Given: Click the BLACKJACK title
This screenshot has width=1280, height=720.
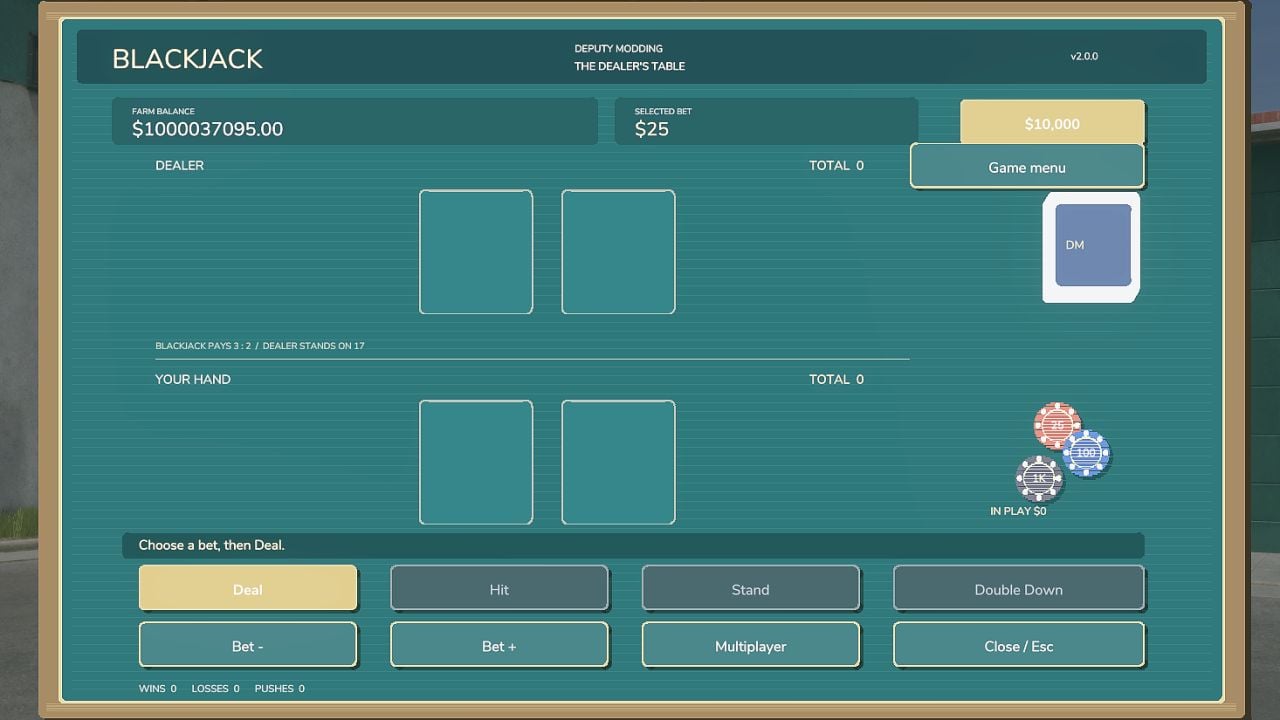Looking at the screenshot, I should click(x=187, y=59).
